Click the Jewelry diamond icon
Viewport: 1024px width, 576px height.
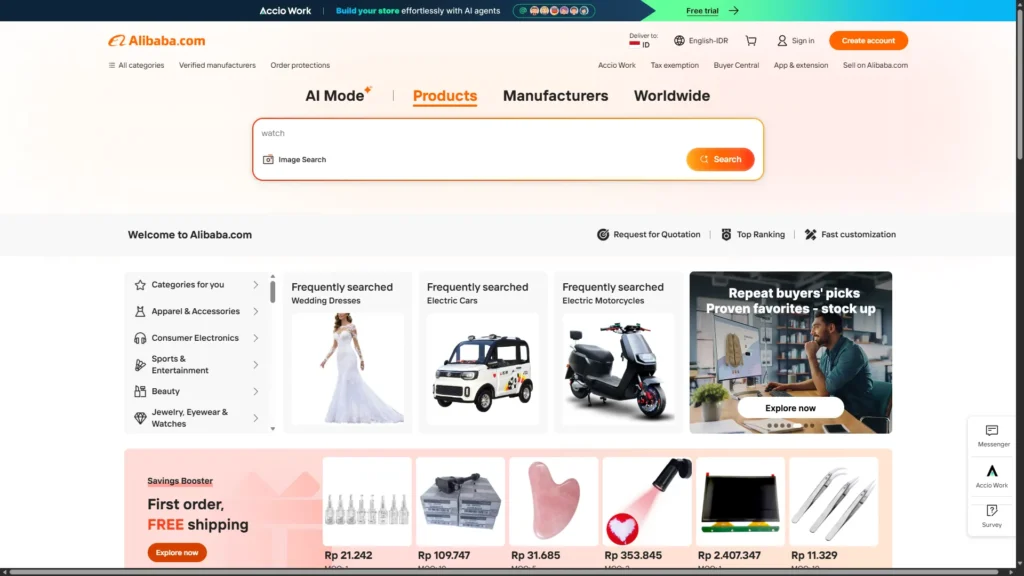pos(140,418)
